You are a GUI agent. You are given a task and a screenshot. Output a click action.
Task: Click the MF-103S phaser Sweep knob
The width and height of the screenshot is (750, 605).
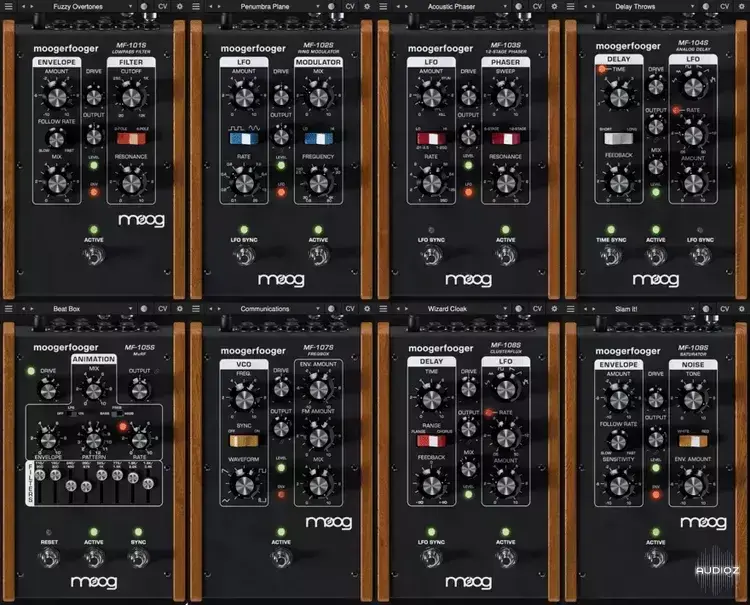click(x=506, y=98)
